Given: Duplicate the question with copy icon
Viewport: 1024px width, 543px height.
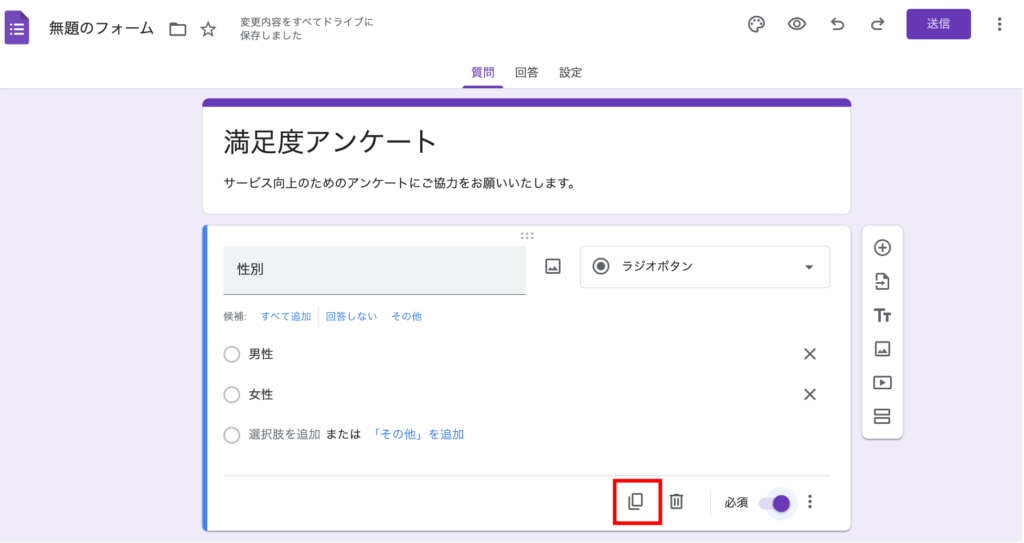Looking at the screenshot, I should (x=636, y=502).
